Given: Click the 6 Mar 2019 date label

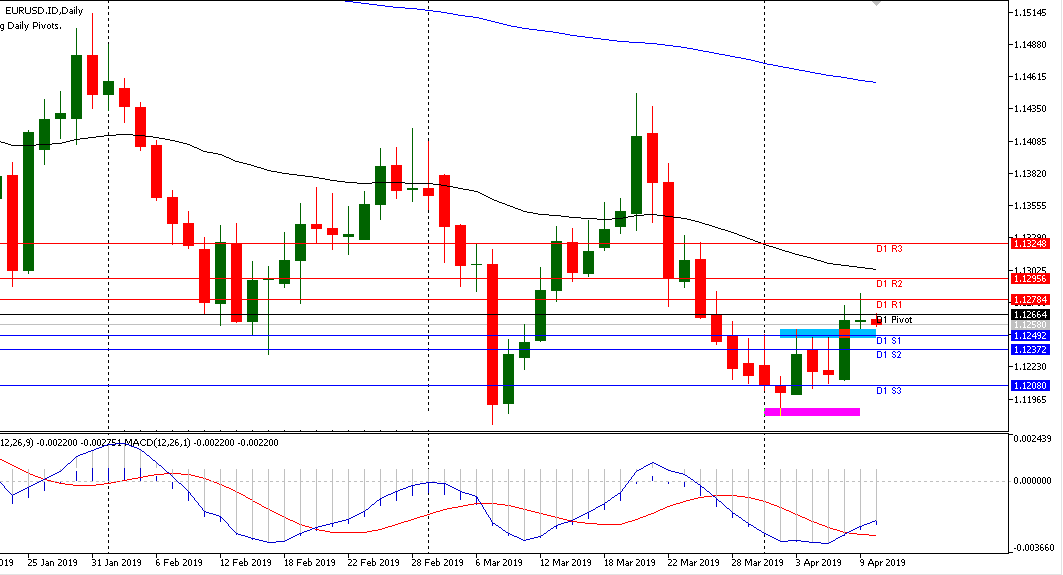Looking at the screenshot, I should click(x=499, y=563).
